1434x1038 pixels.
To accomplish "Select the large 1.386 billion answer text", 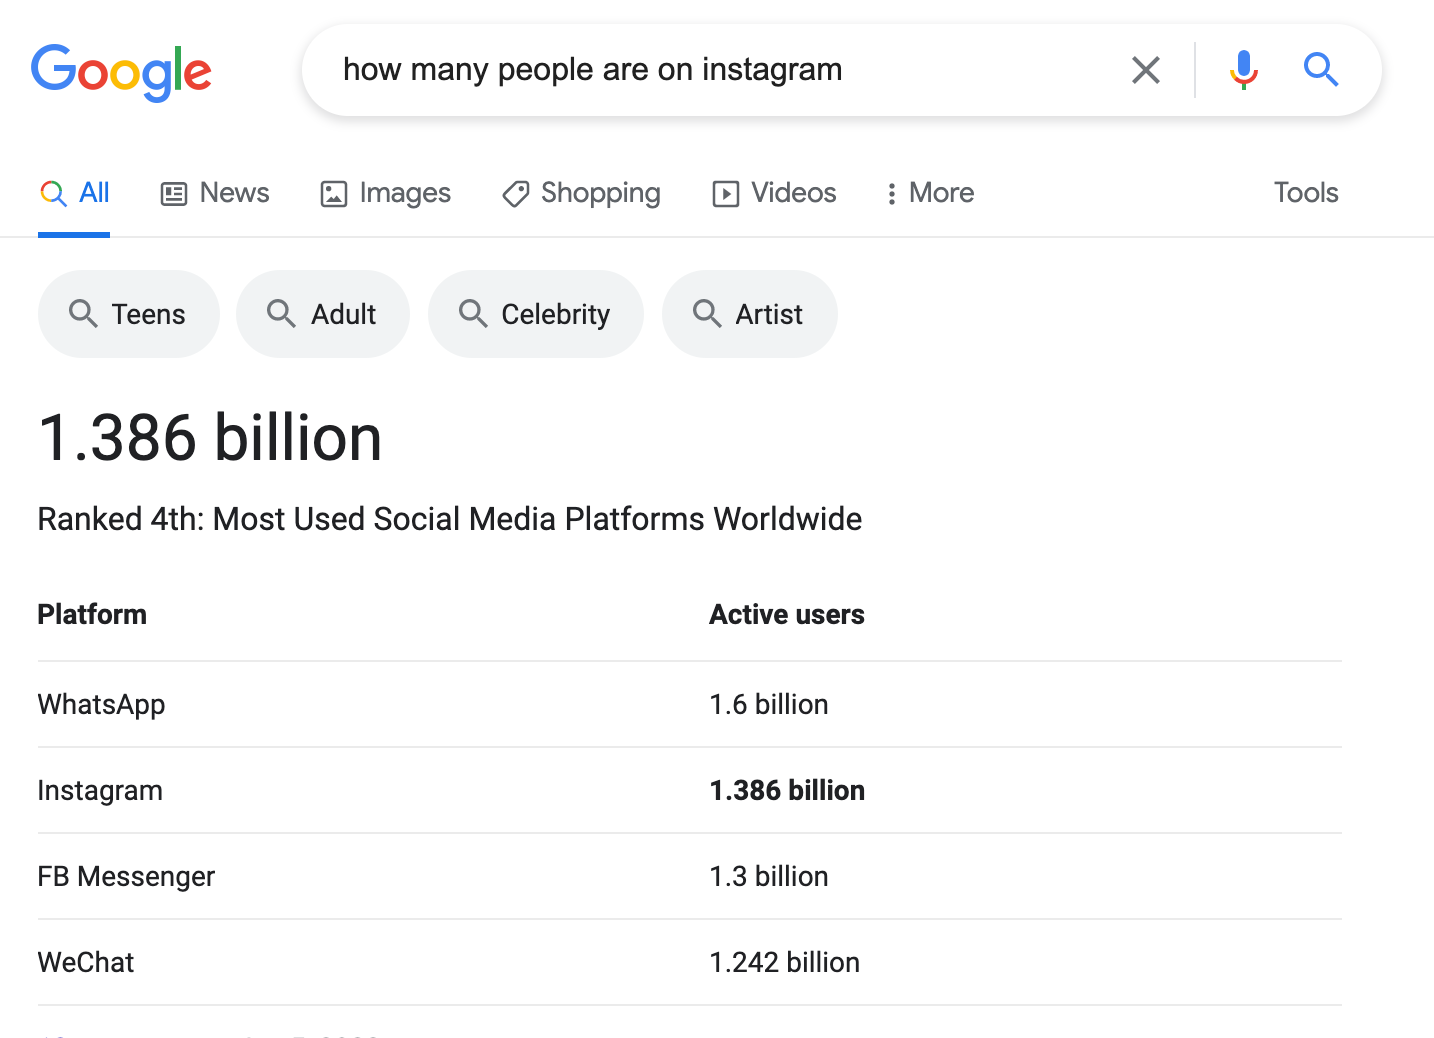I will (210, 438).
